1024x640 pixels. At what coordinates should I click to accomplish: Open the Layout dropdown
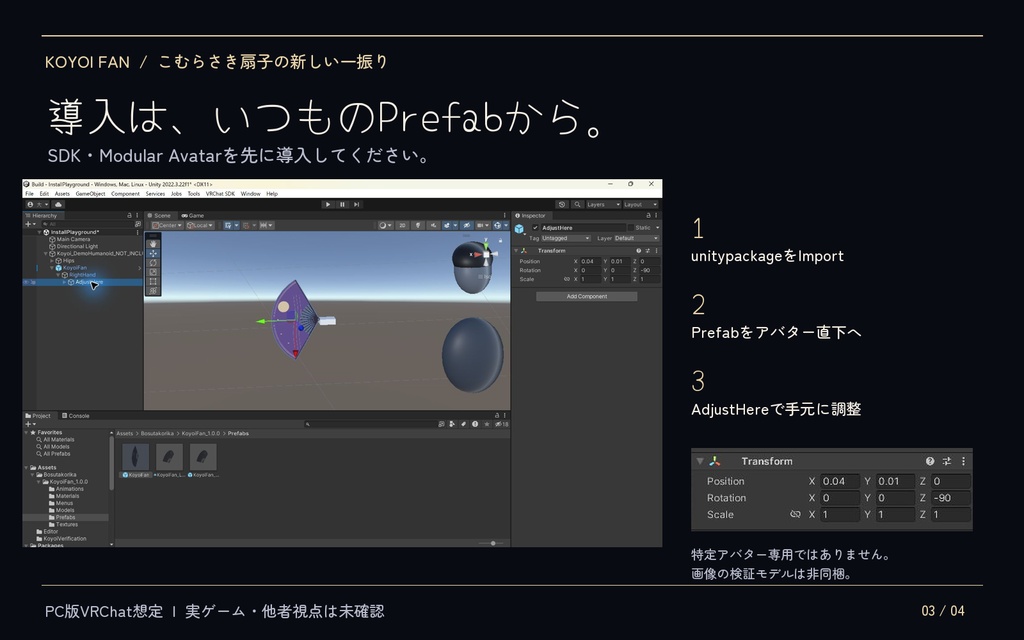640,204
